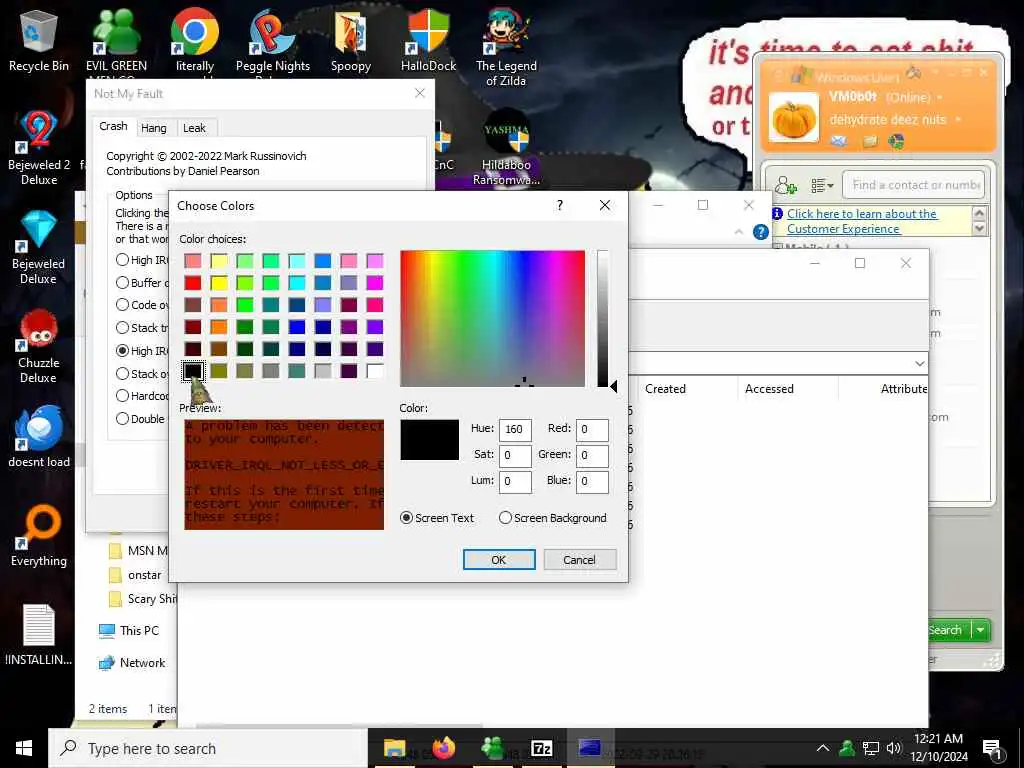Image resolution: width=1024 pixels, height=768 pixels.
Task: Open the Peggle Nights desktop shortcut
Action: [272, 40]
